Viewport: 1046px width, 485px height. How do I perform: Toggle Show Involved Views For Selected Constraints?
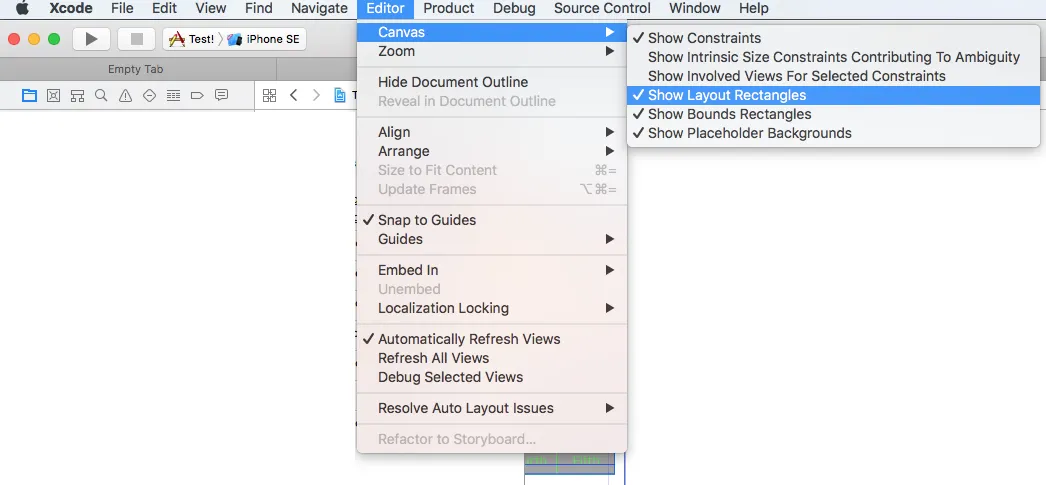coord(833,76)
